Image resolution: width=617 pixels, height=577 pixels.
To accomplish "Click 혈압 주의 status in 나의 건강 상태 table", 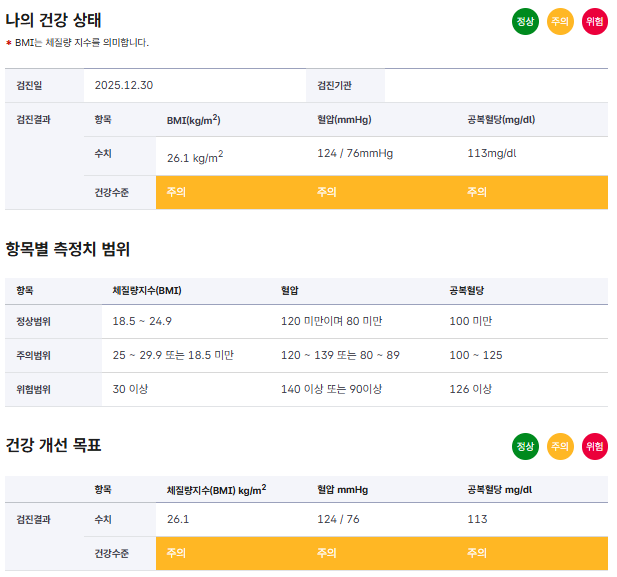I will tap(327, 192).
